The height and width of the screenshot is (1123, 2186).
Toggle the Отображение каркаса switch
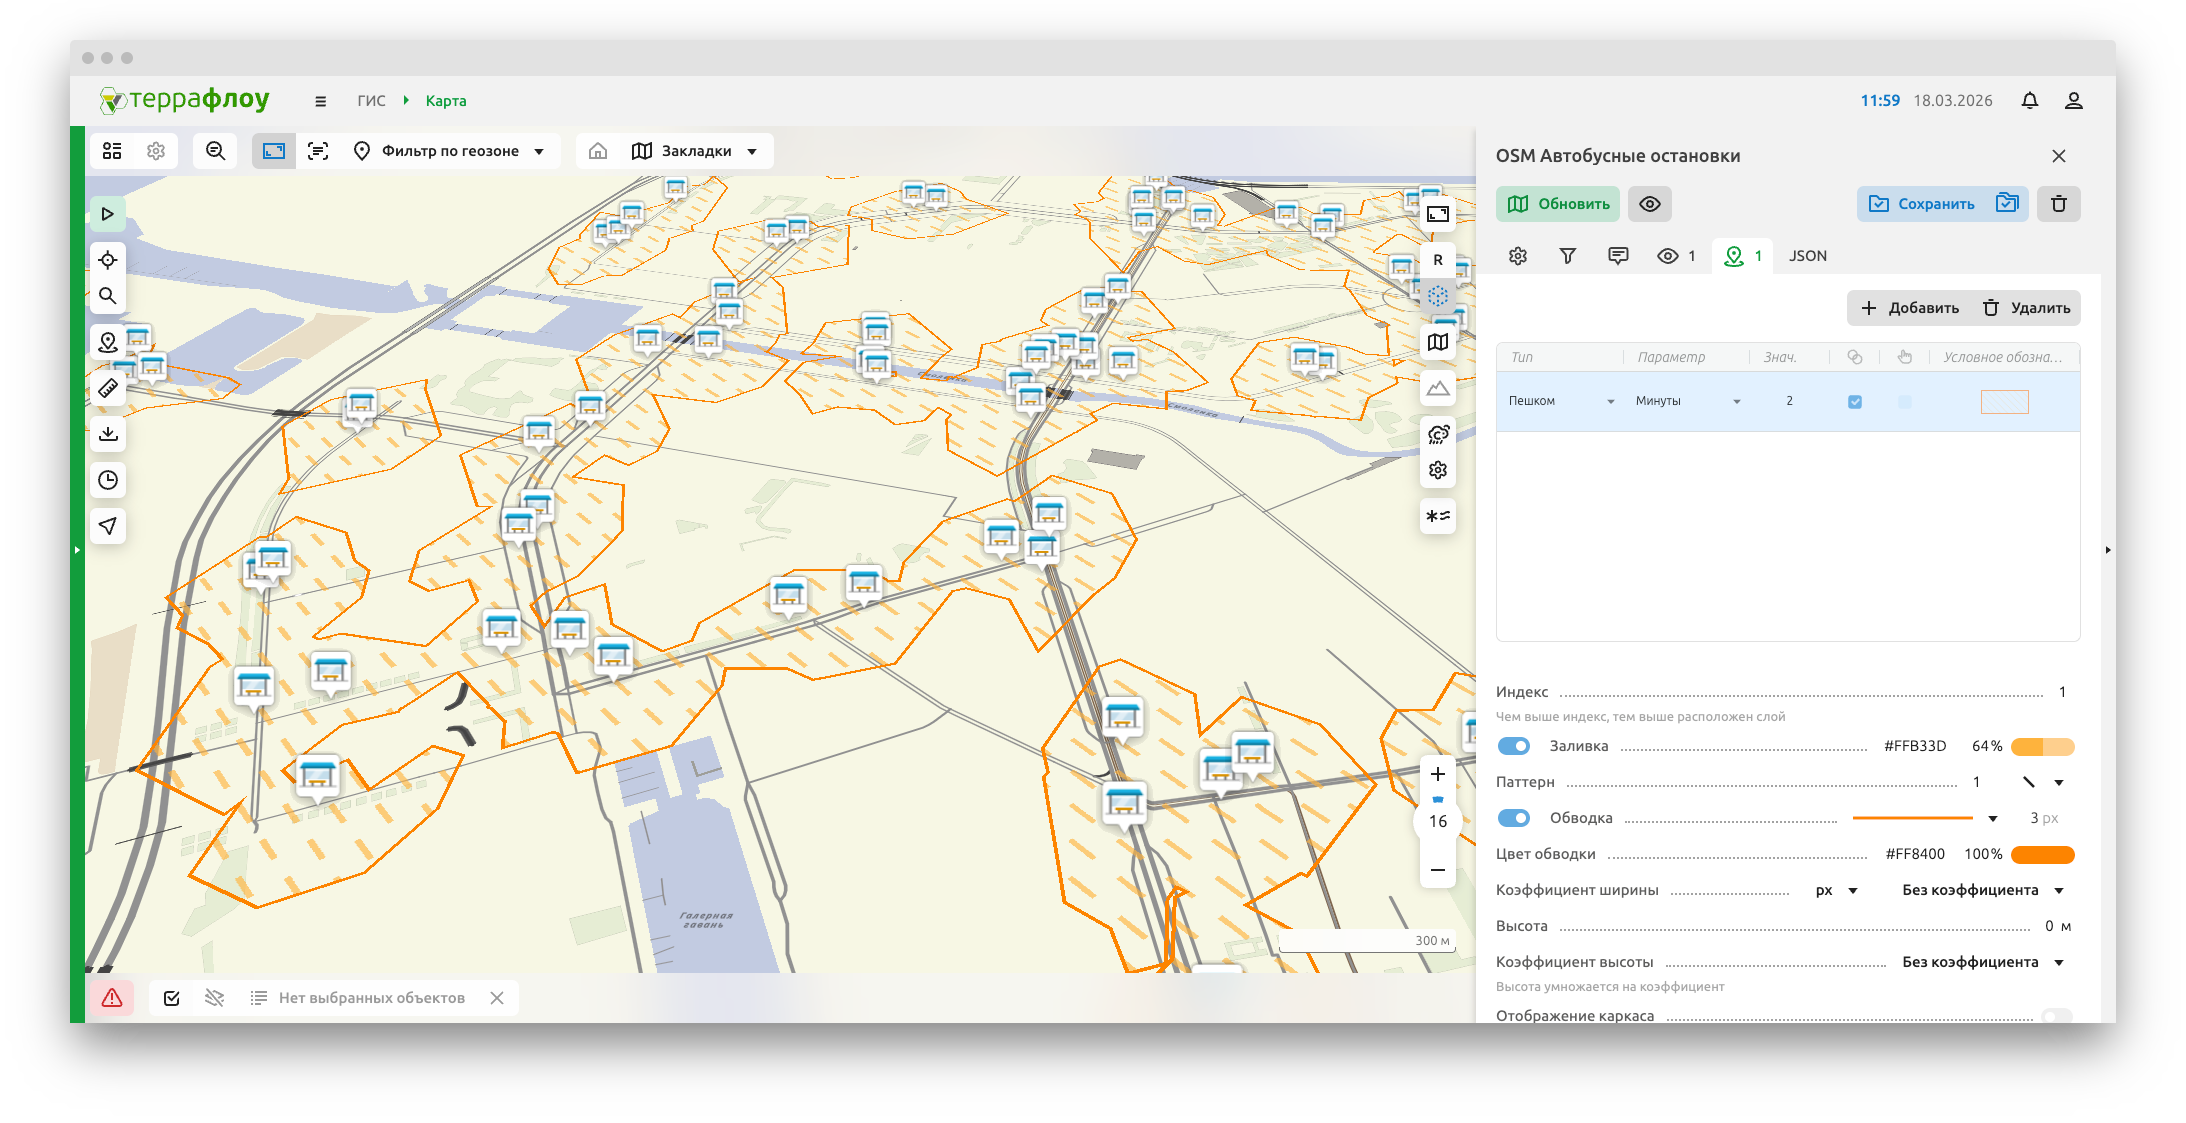point(2057,1015)
